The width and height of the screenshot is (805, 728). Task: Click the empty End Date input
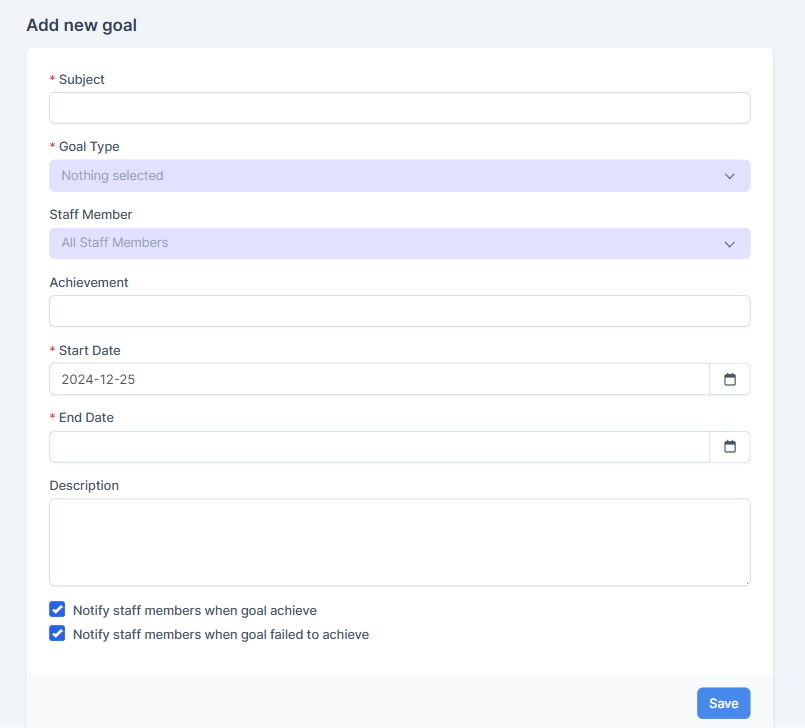pyautogui.click(x=379, y=447)
